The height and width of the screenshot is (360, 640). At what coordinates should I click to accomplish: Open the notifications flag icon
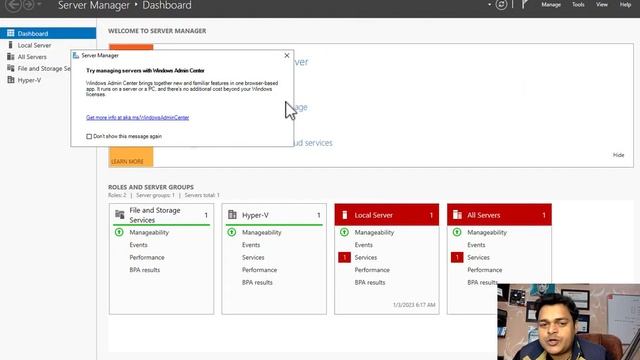[x=524, y=5]
